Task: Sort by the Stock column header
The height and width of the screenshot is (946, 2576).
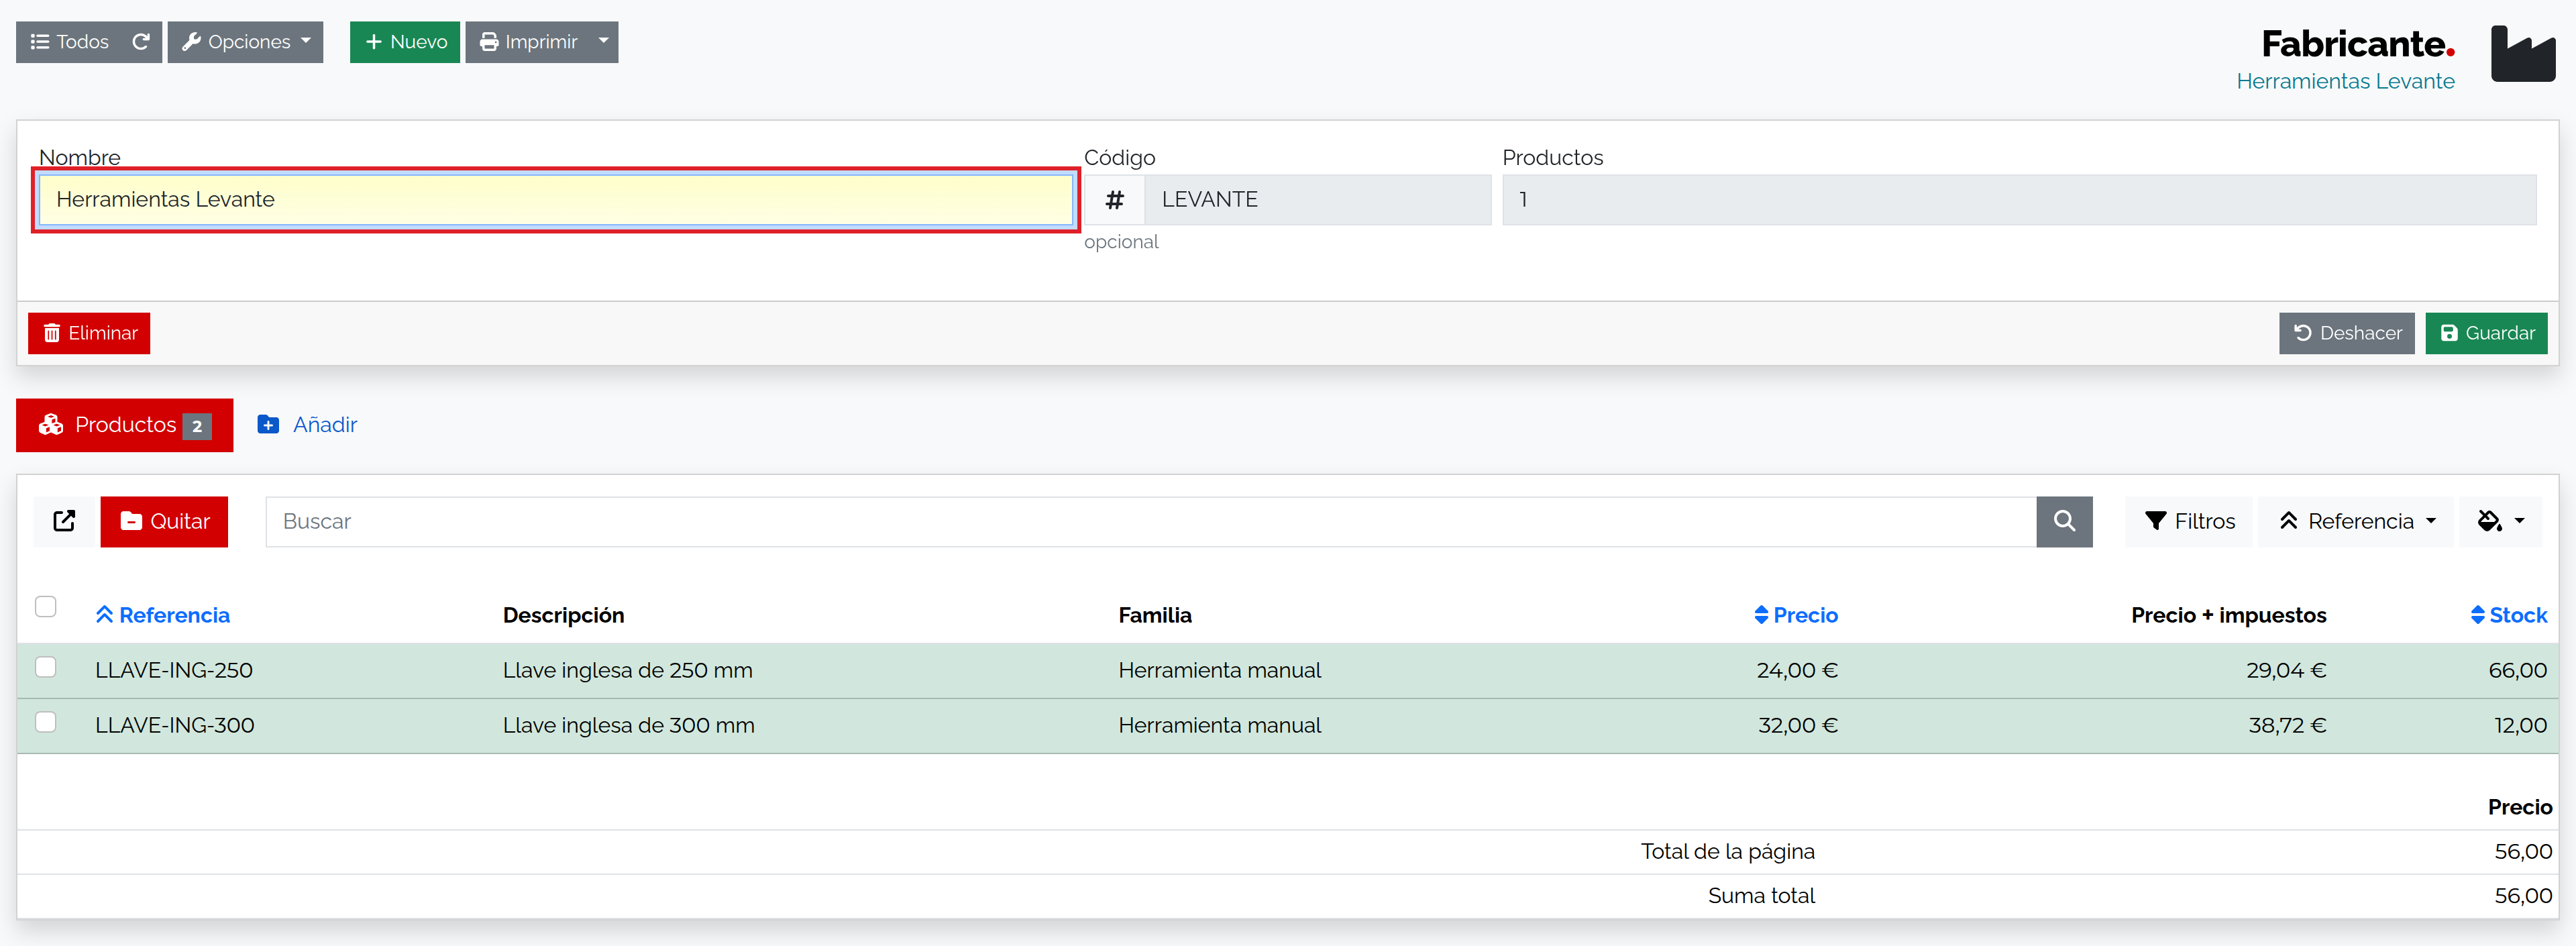Action: pos(2508,615)
